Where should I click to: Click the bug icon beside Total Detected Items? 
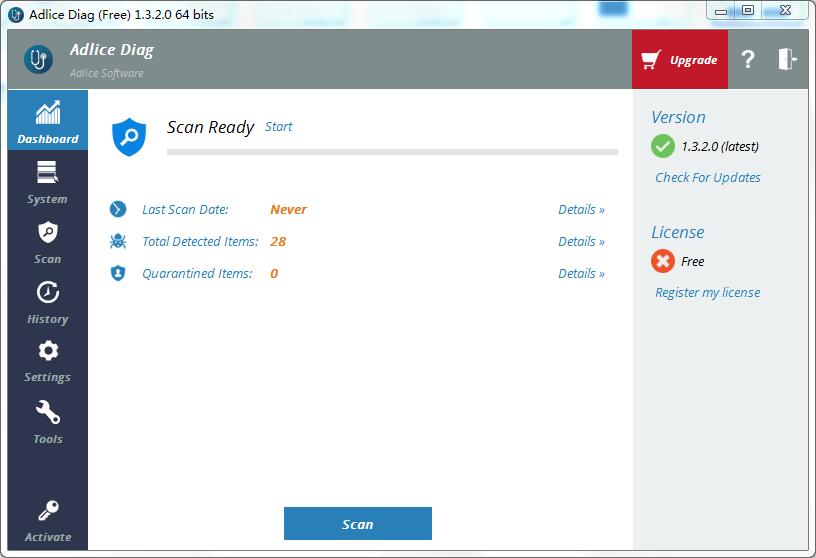click(118, 241)
